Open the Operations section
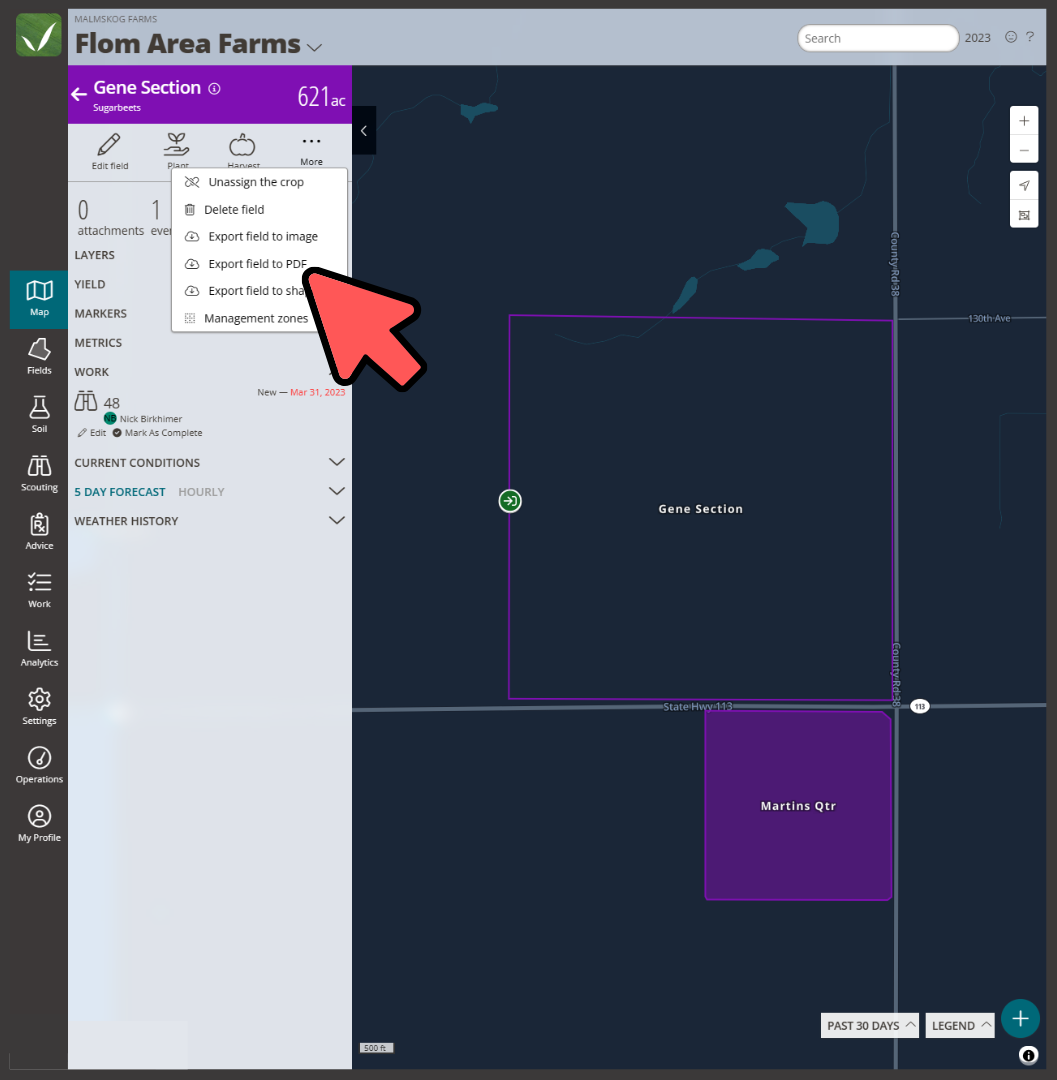The width and height of the screenshot is (1057, 1080). pos(39,765)
